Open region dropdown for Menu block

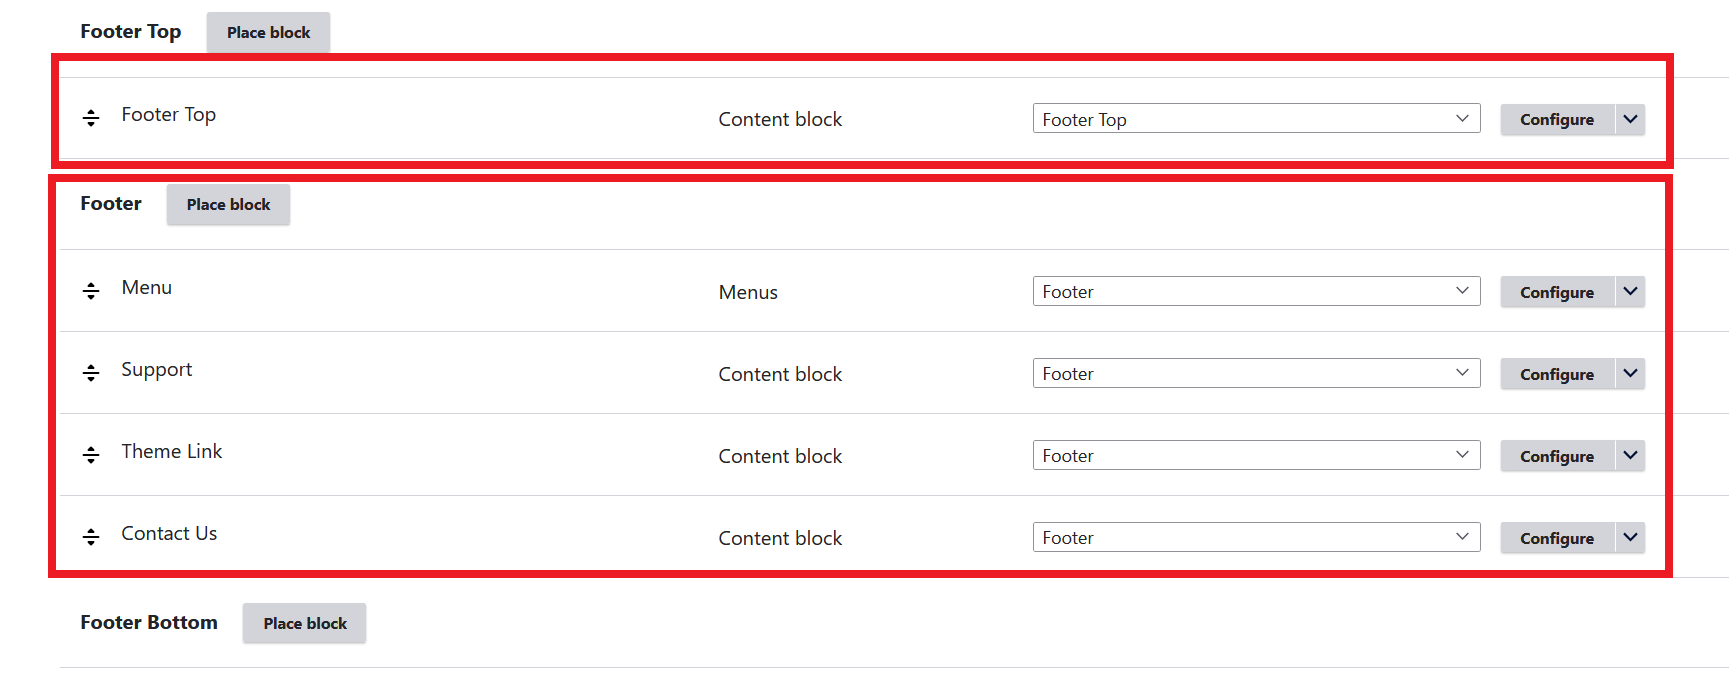click(x=1255, y=291)
